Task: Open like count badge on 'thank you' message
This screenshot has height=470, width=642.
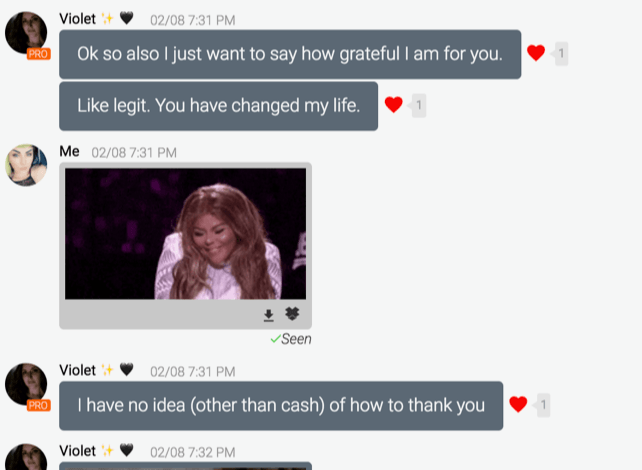Action: click(x=543, y=405)
